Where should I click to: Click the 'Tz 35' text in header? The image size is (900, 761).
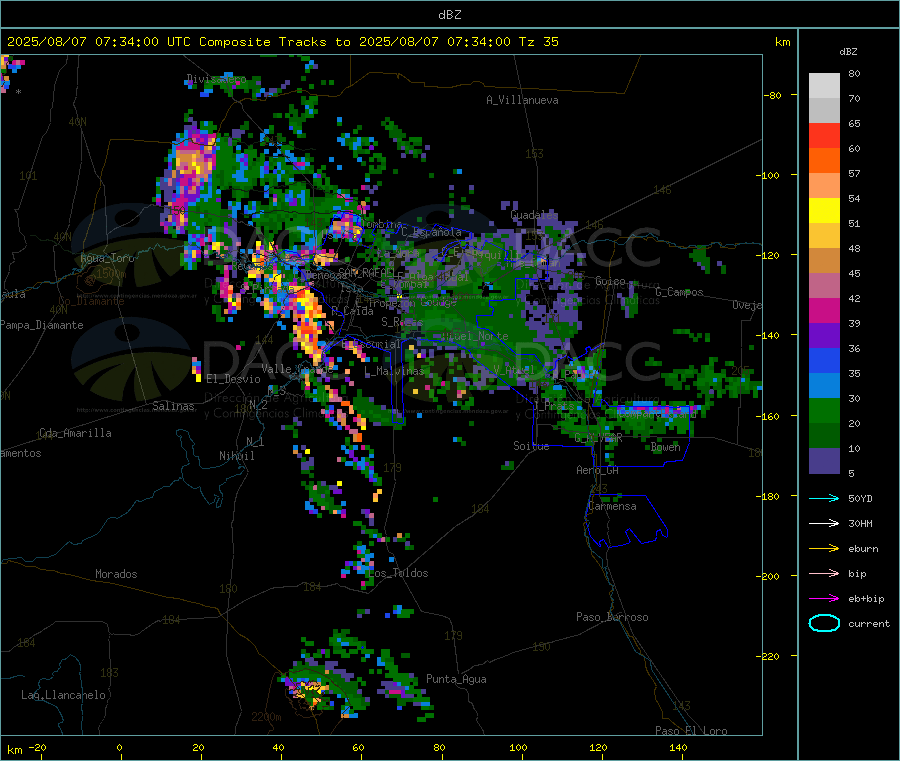pos(538,42)
